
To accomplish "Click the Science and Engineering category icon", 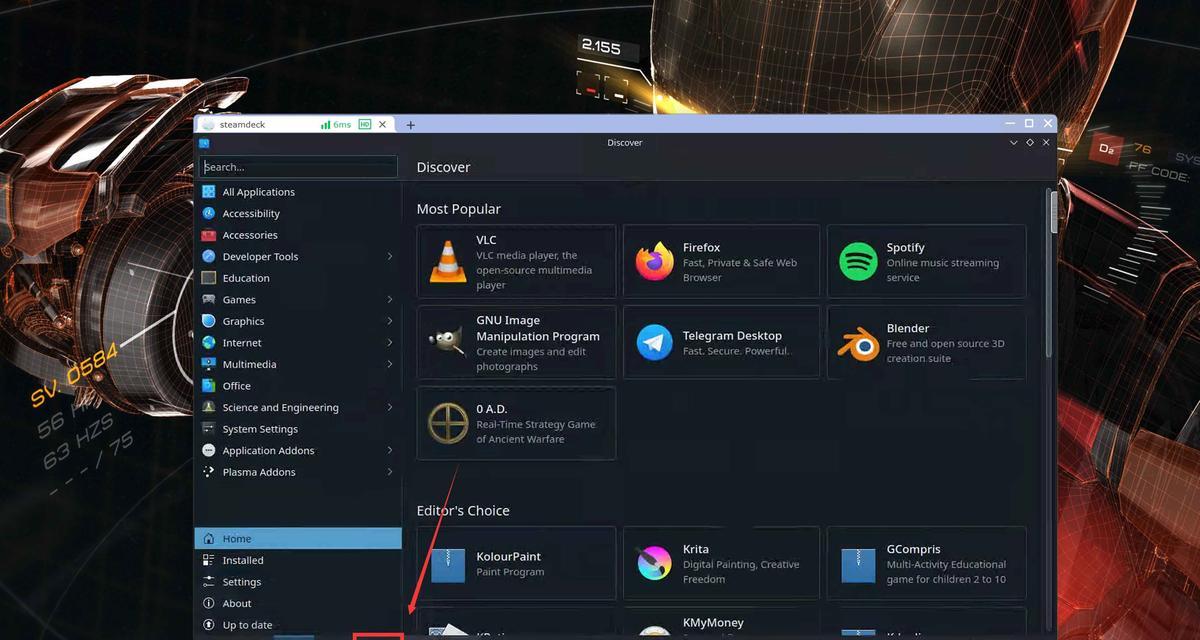I will tap(208, 407).
